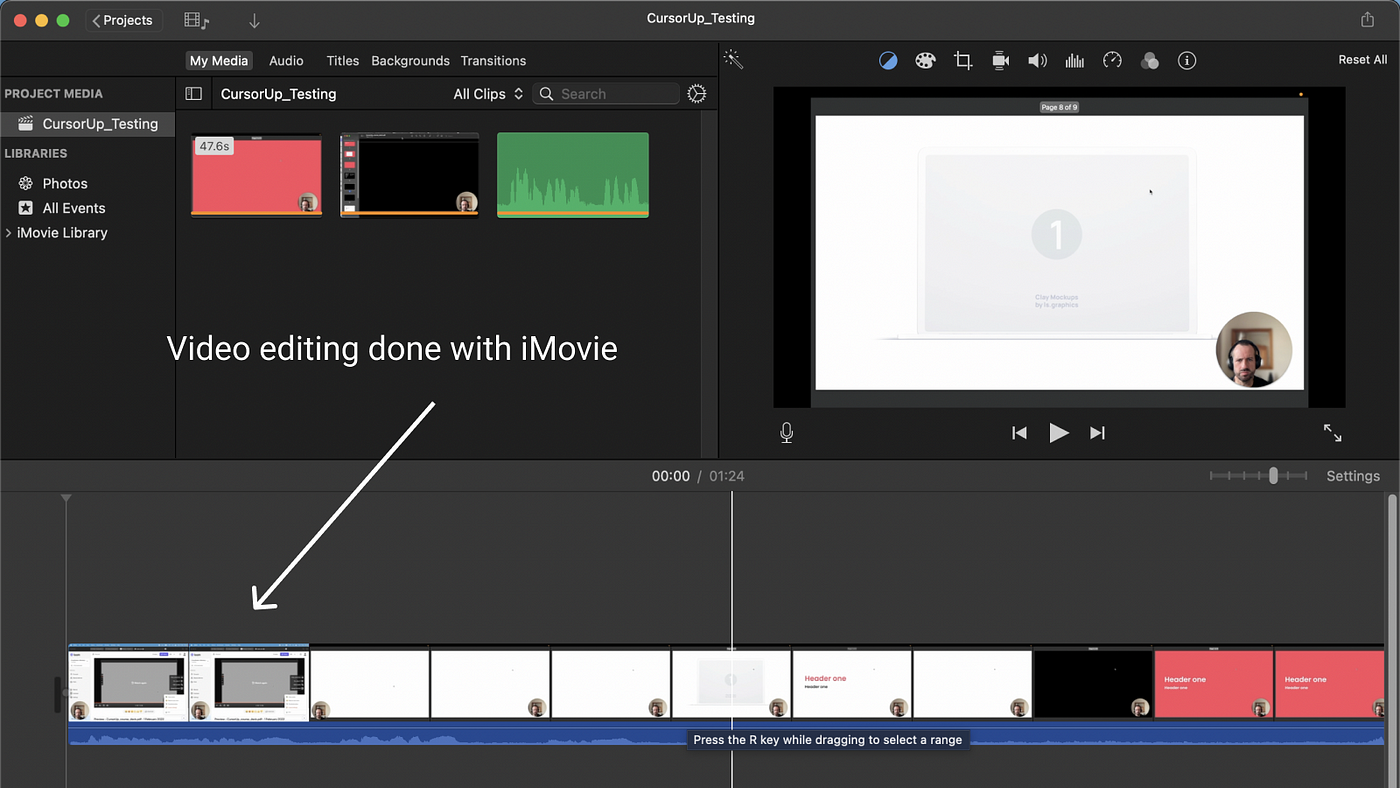Open the All Clips filter dropdown
Viewport: 1400px width, 788px height.
click(488, 94)
